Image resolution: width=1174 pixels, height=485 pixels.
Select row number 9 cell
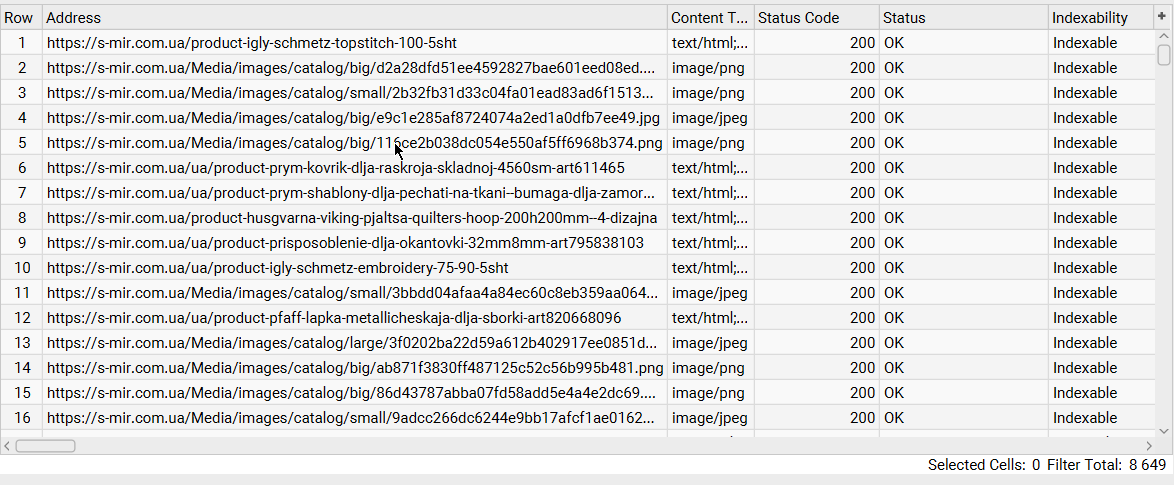pos(22,243)
